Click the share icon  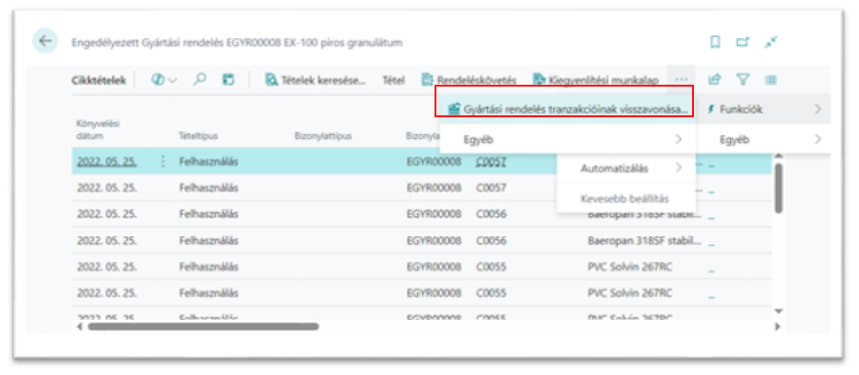tap(714, 80)
